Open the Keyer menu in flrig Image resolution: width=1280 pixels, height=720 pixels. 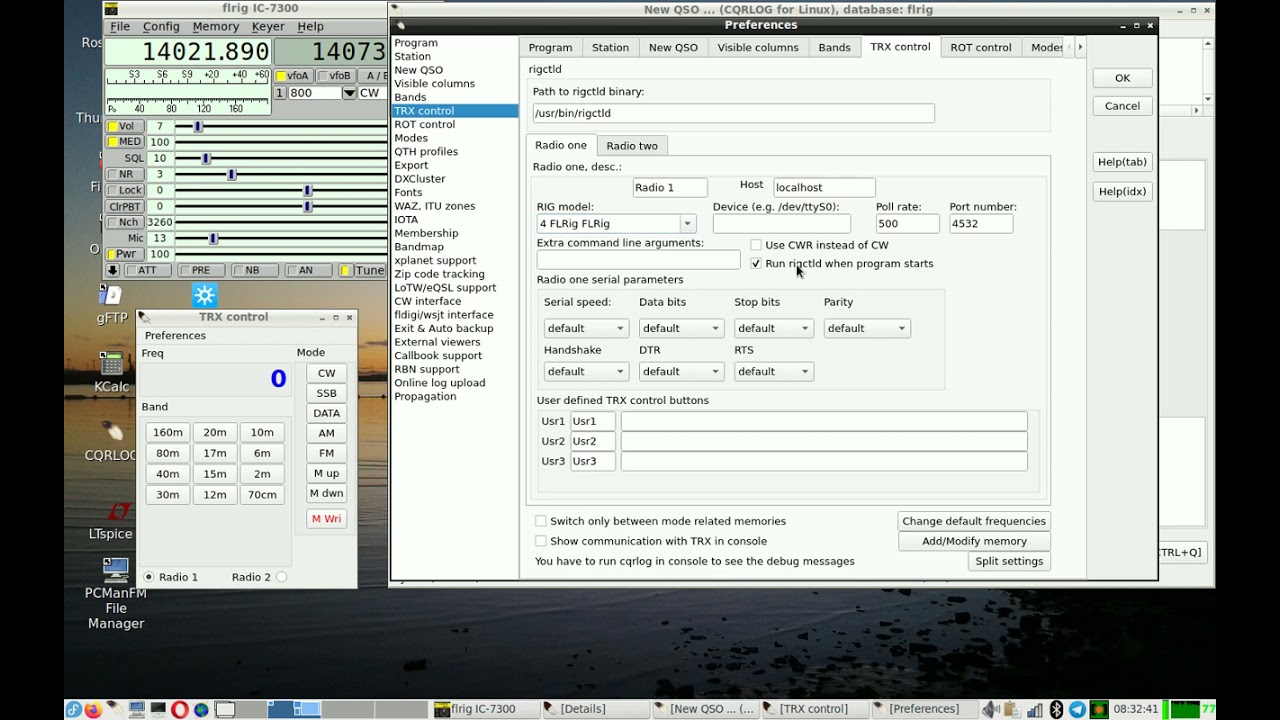[268, 26]
